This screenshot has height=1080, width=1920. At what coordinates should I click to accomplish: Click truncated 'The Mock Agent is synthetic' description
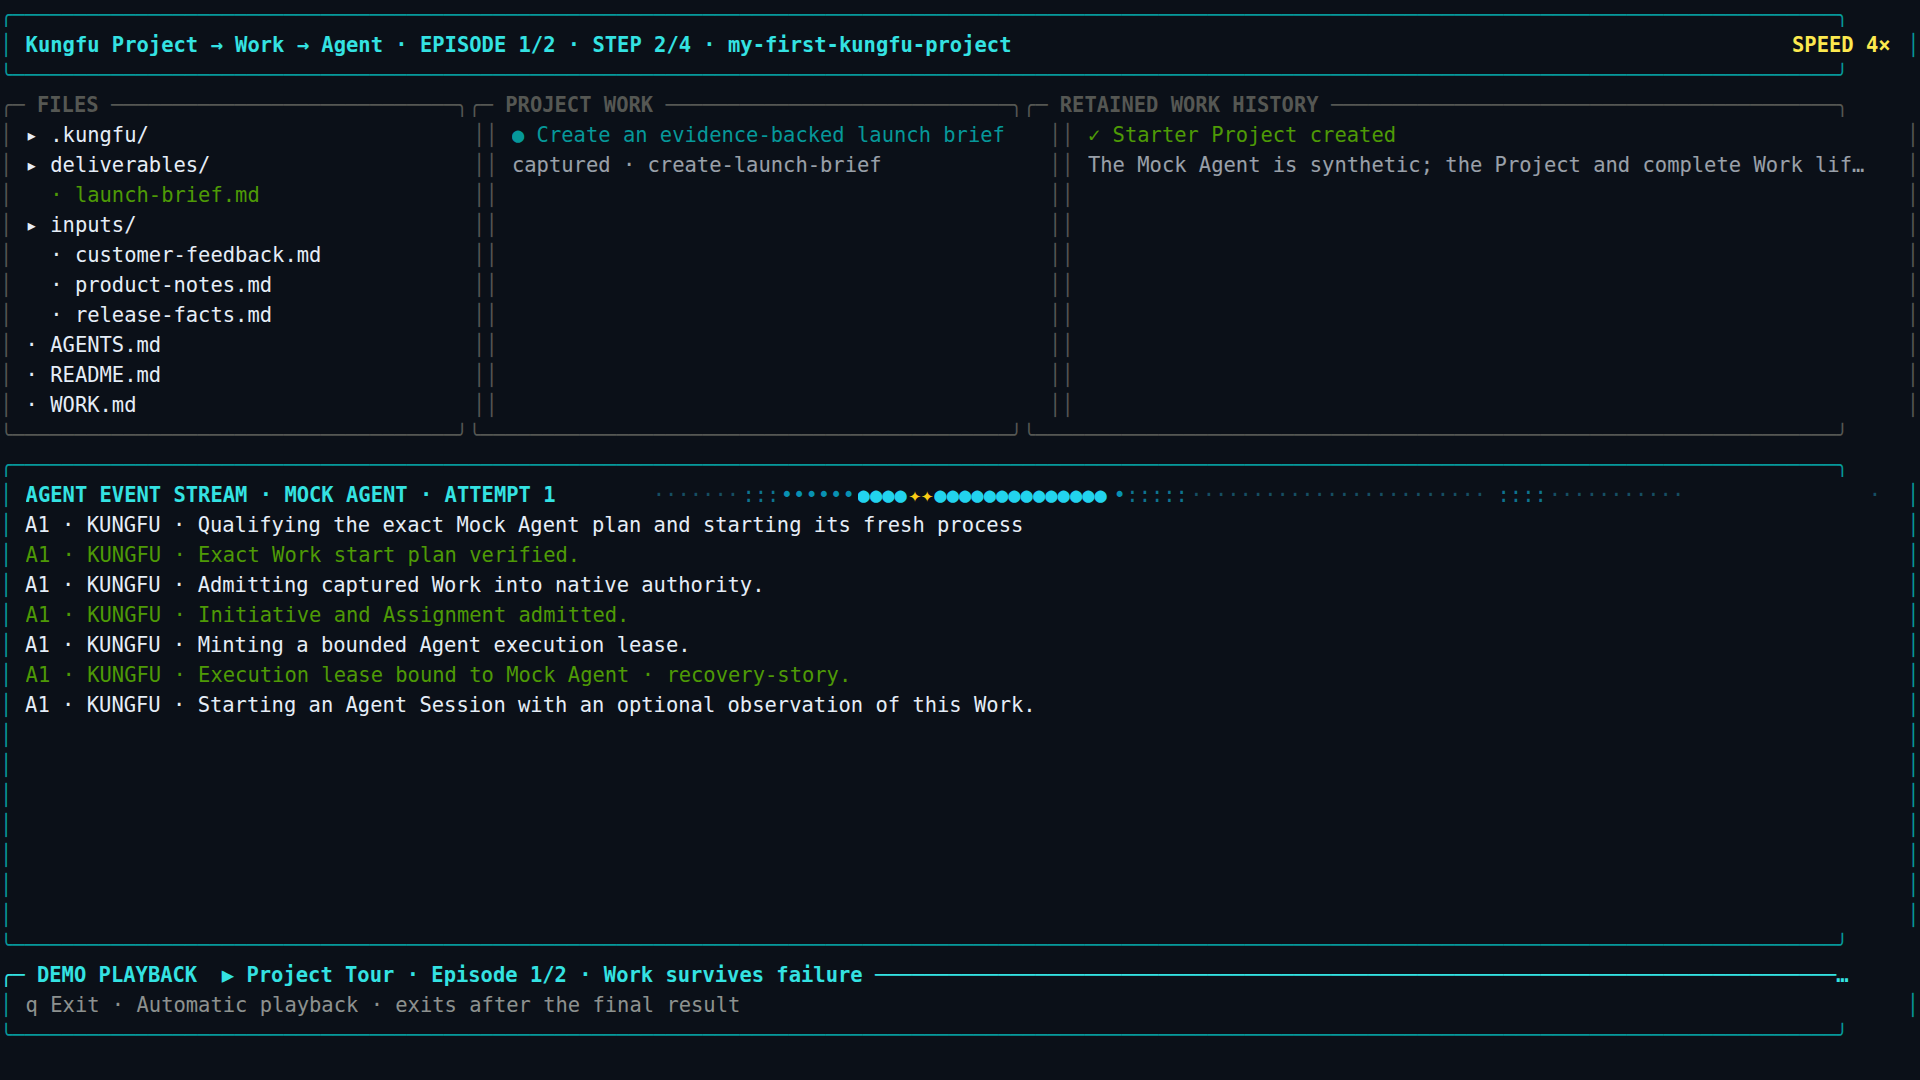1476,165
